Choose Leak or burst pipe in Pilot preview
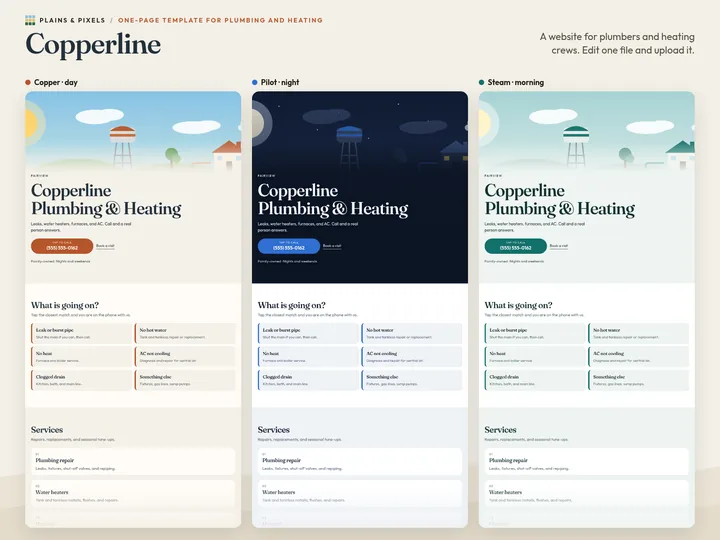The width and height of the screenshot is (720, 540). pyautogui.click(x=308, y=333)
